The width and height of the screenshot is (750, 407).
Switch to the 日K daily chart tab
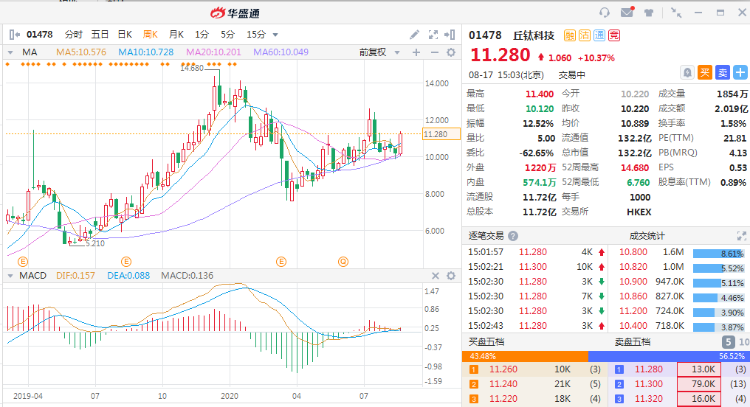pos(125,34)
